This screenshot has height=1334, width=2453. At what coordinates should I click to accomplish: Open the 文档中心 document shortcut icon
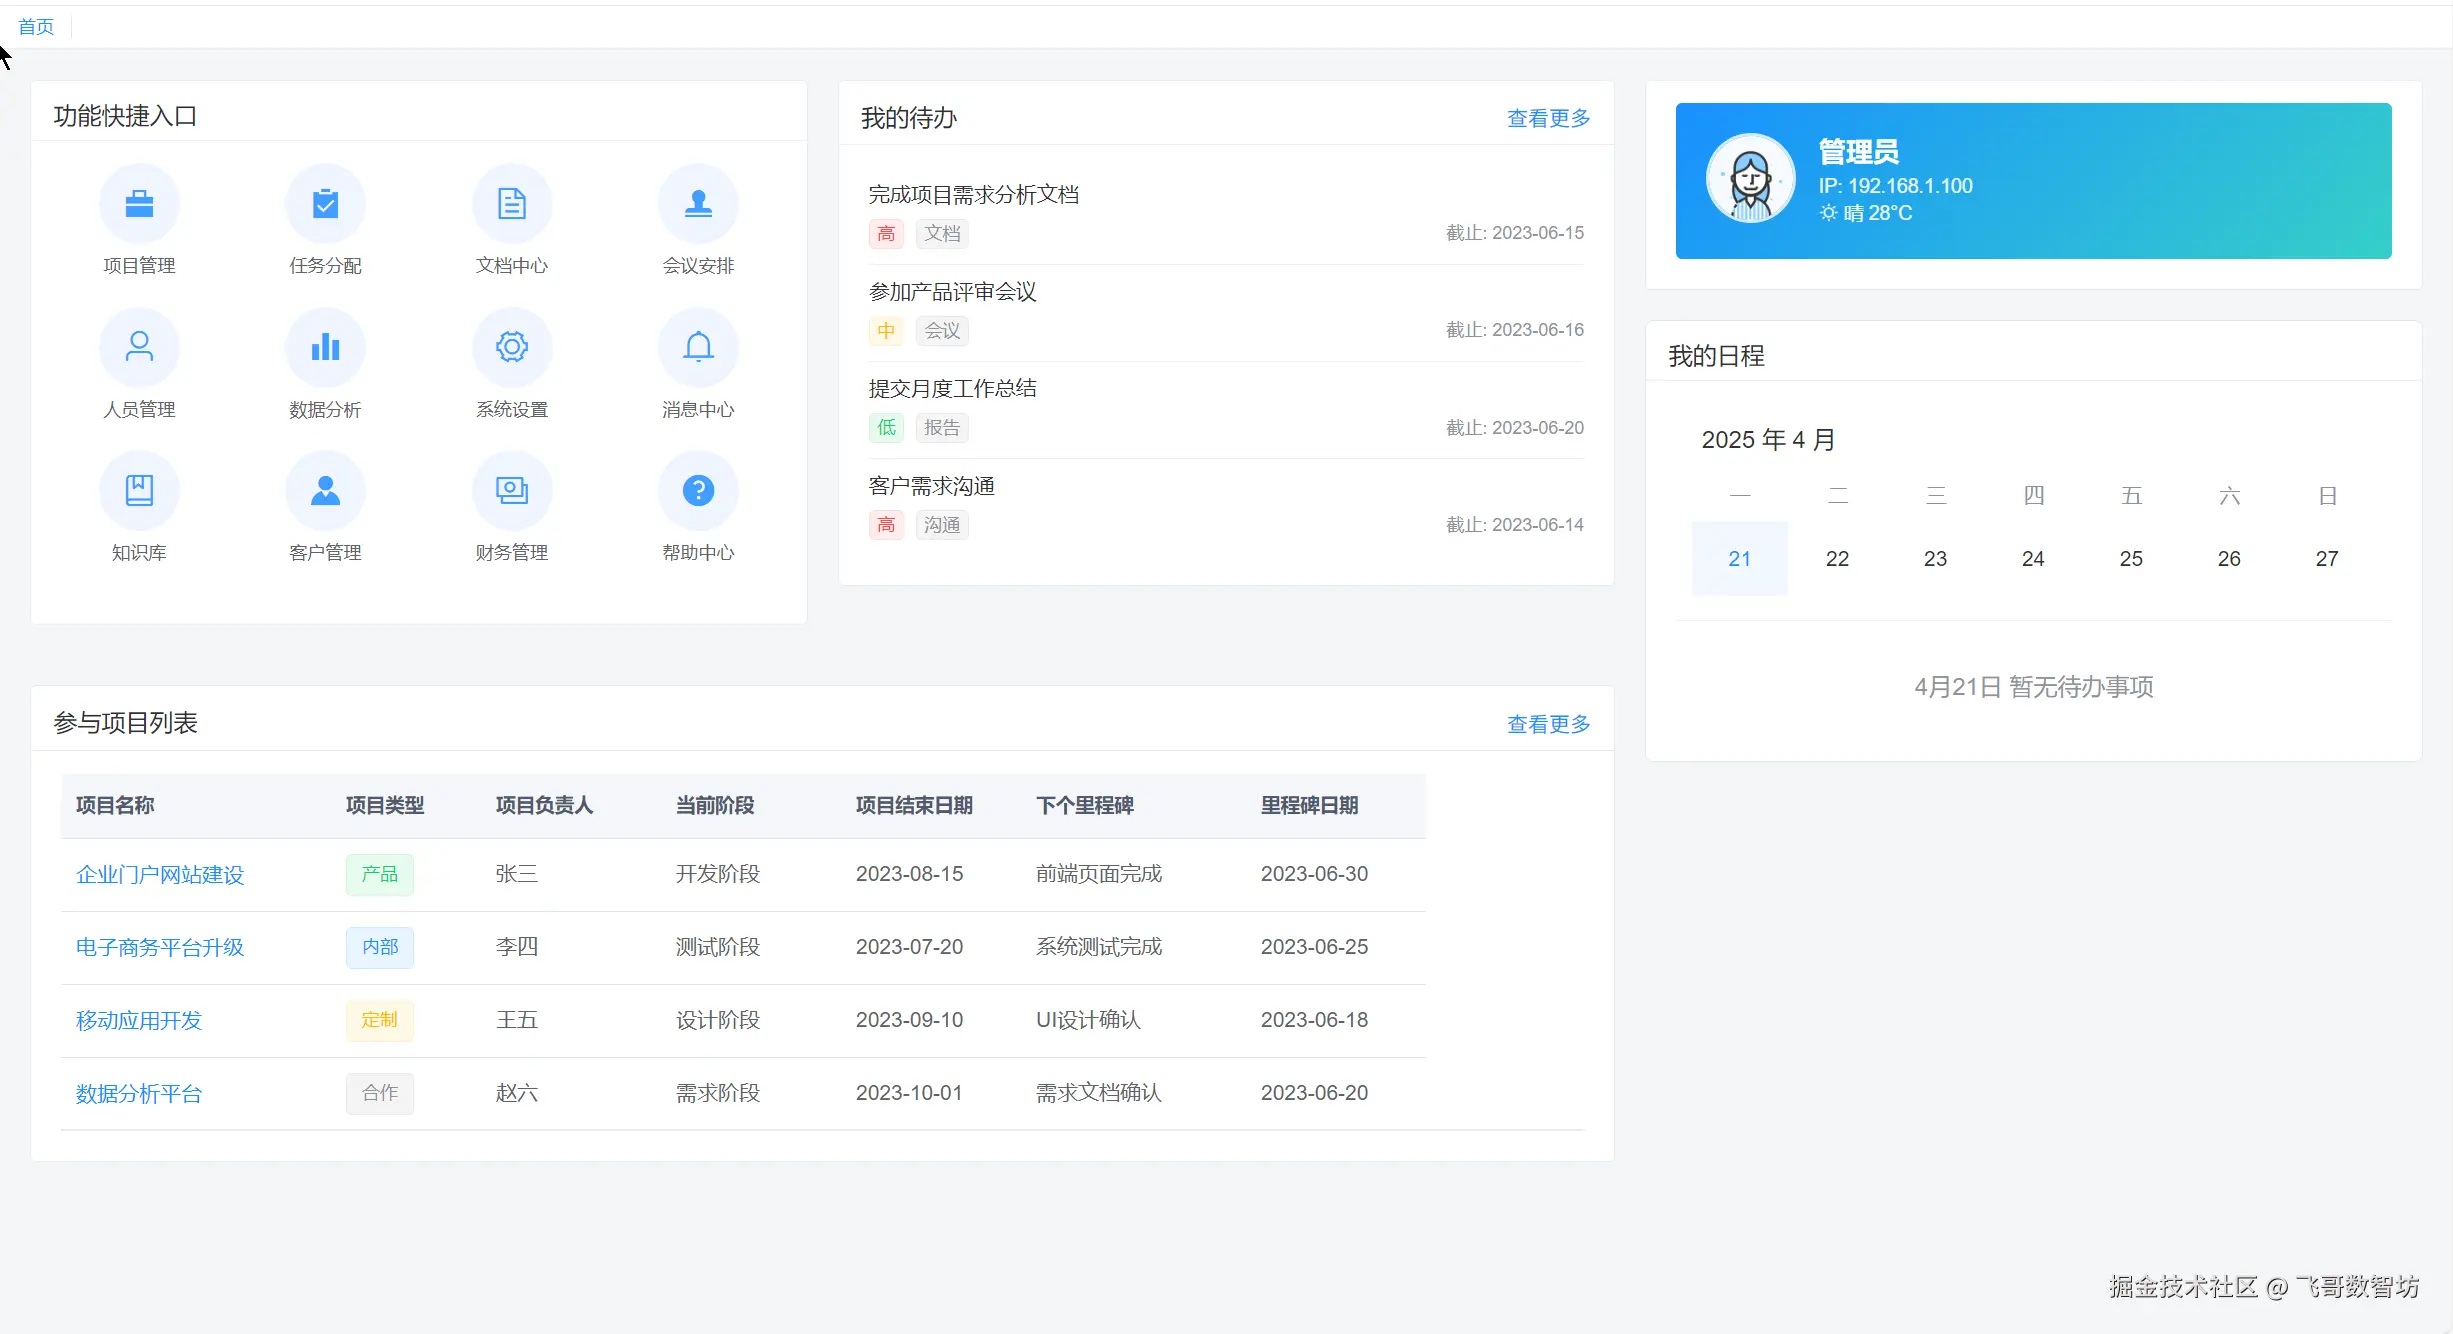tap(512, 204)
